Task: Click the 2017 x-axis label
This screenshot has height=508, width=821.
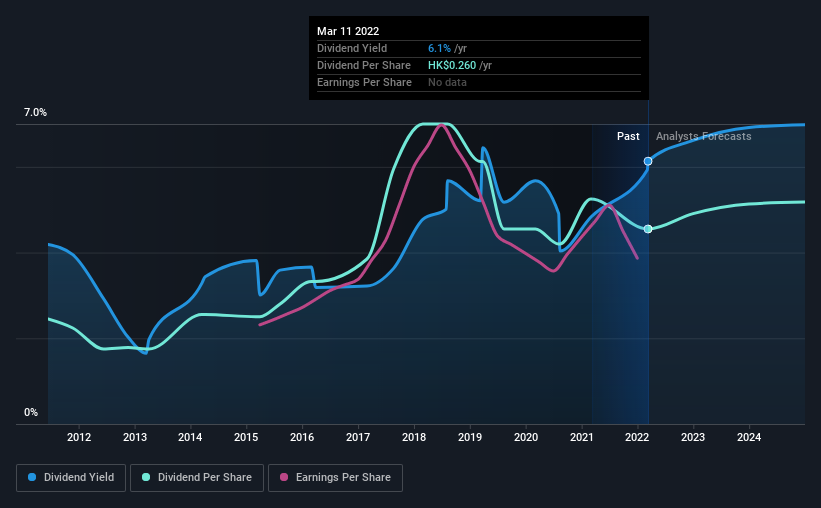Action: click(358, 437)
